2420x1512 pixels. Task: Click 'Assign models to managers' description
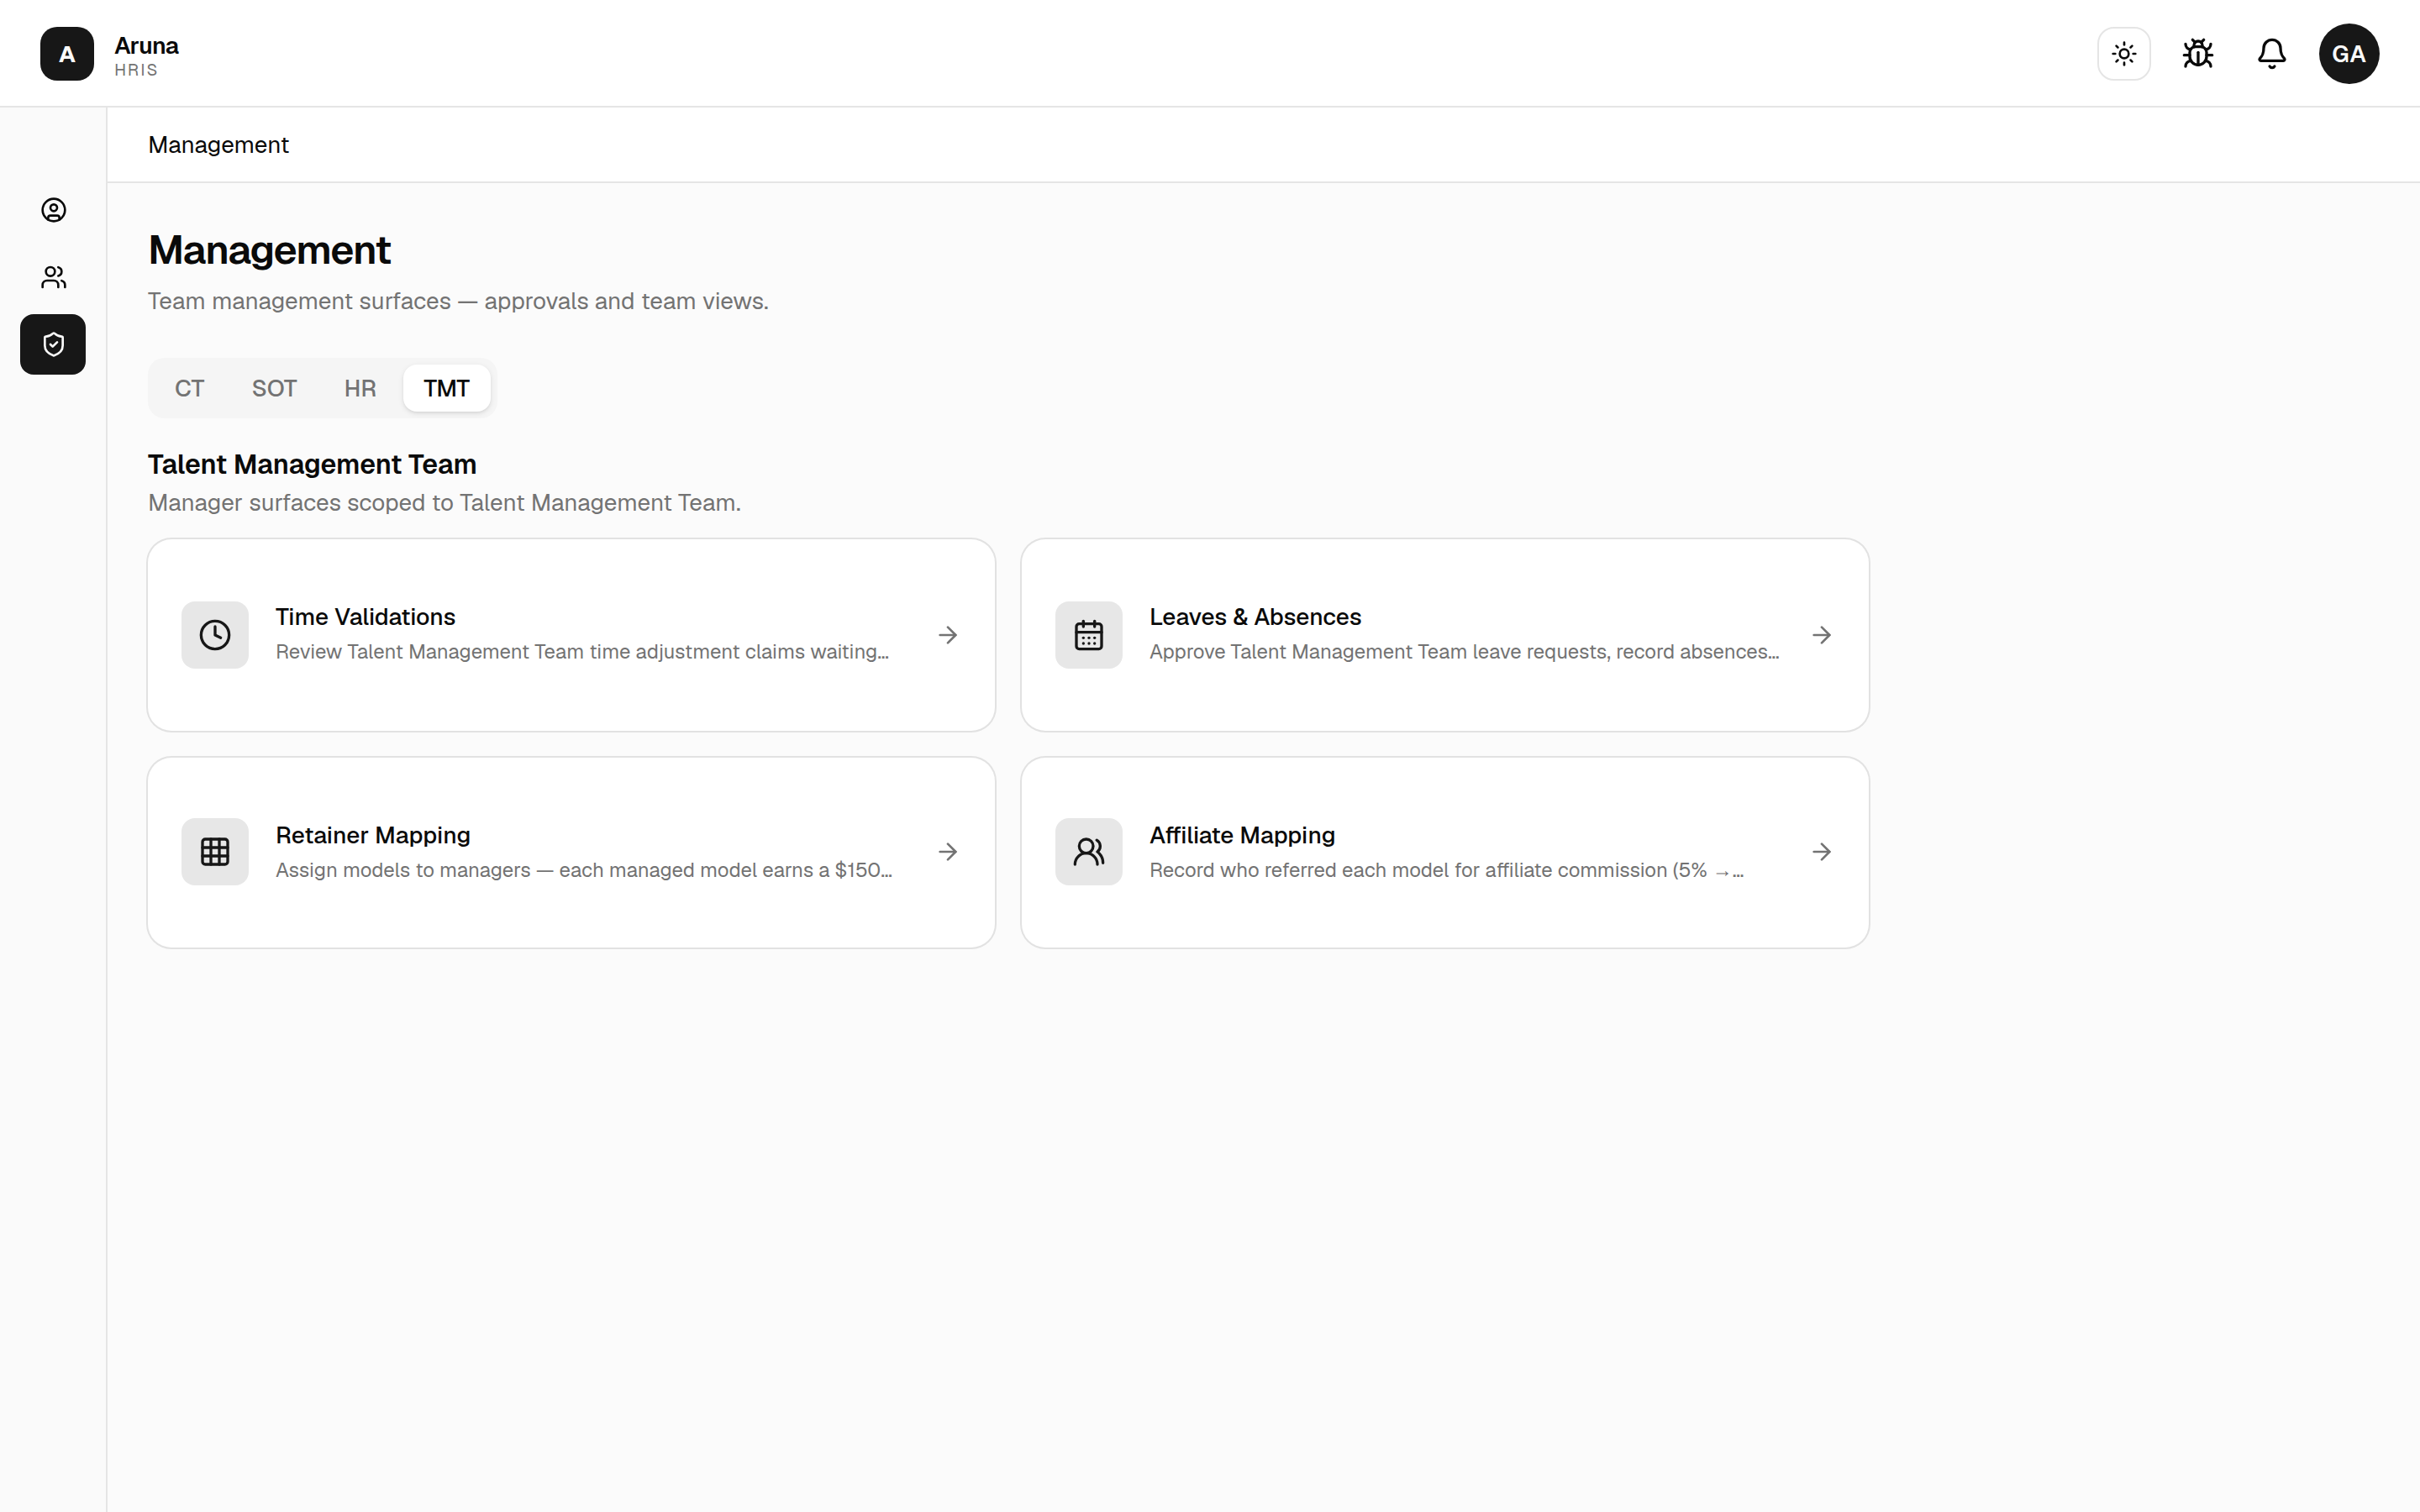[x=584, y=870]
